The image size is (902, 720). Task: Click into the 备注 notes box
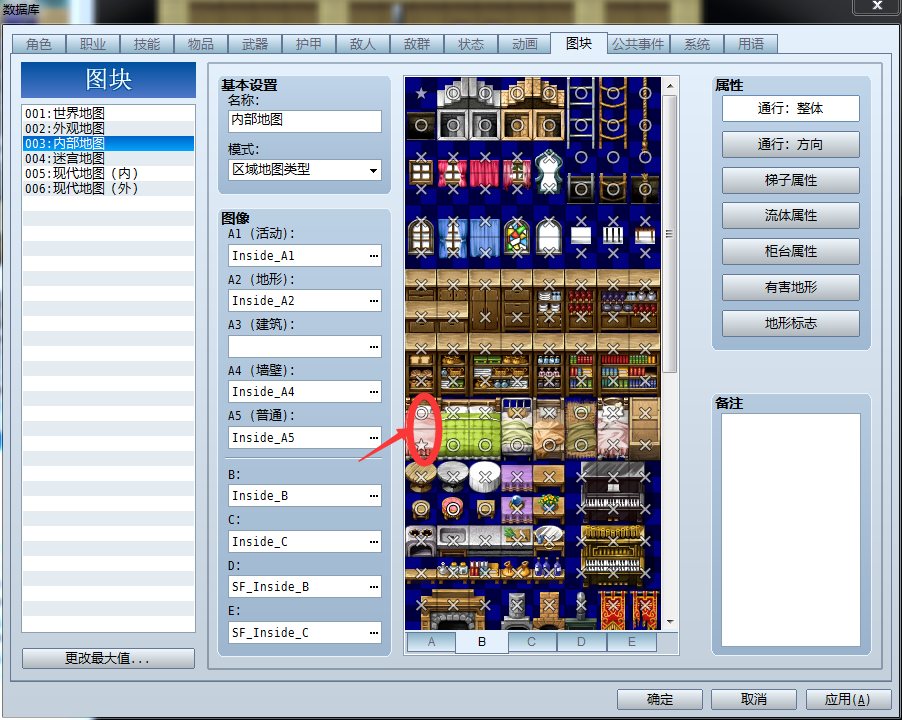point(790,529)
